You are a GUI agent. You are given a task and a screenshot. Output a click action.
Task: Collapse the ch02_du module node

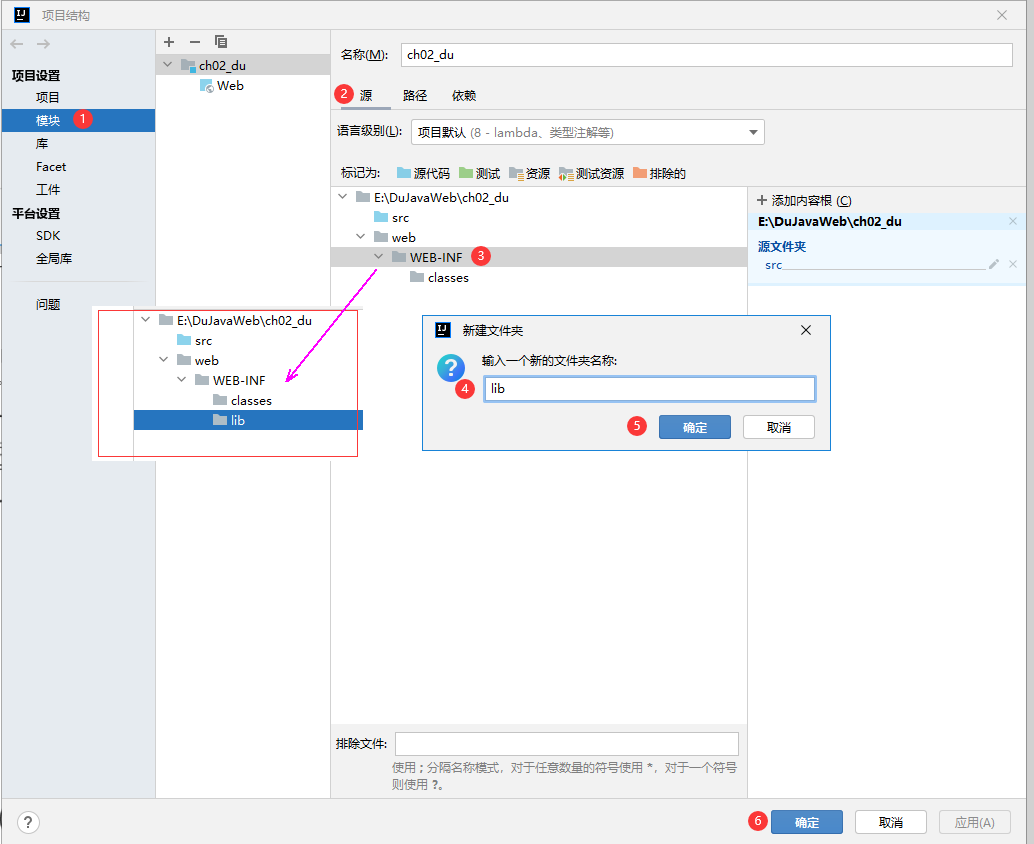click(x=167, y=66)
